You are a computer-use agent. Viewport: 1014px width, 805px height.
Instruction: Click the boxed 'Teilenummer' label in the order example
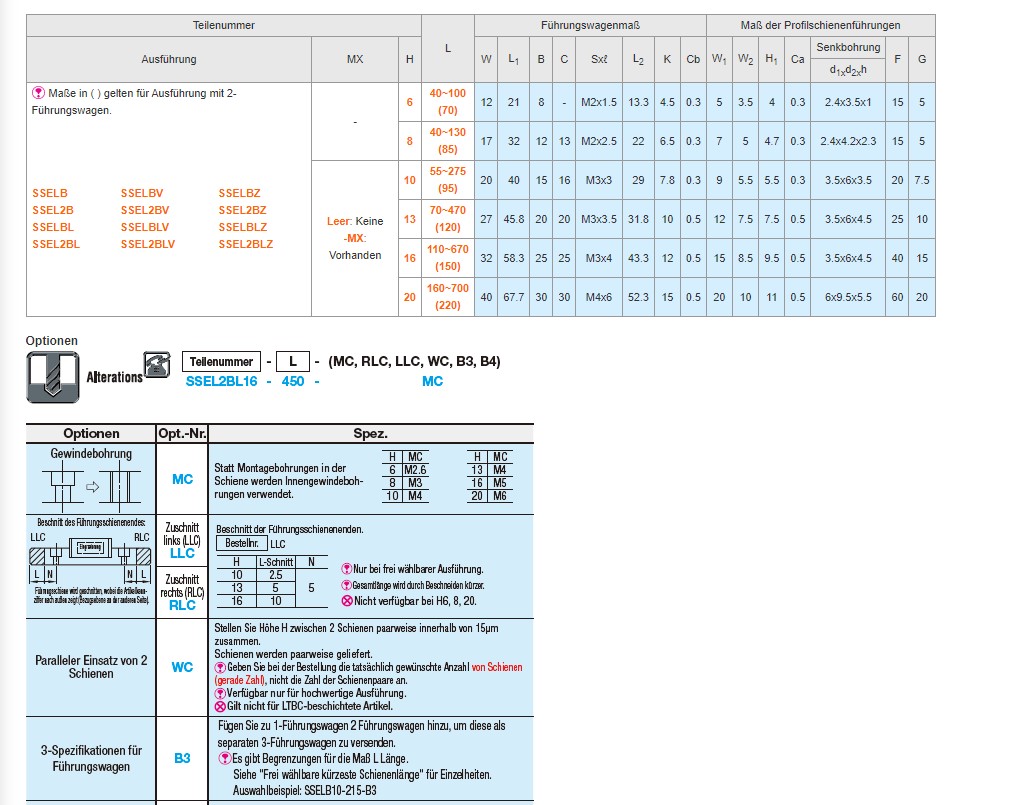pos(221,361)
